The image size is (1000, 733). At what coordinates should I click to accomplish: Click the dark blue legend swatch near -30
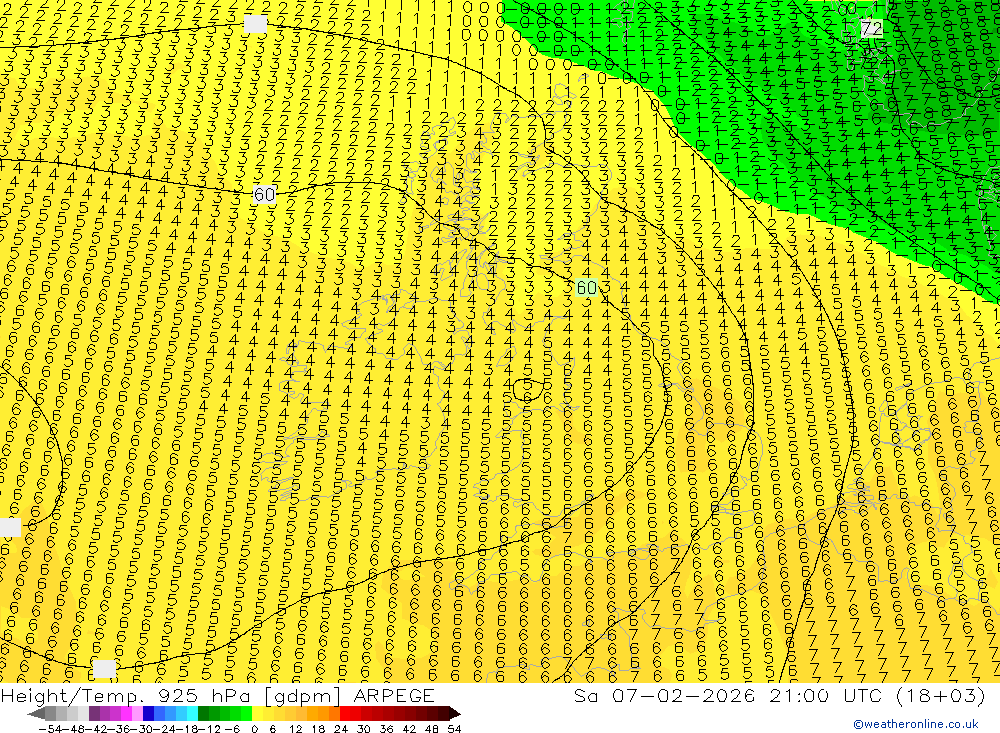pos(149,713)
